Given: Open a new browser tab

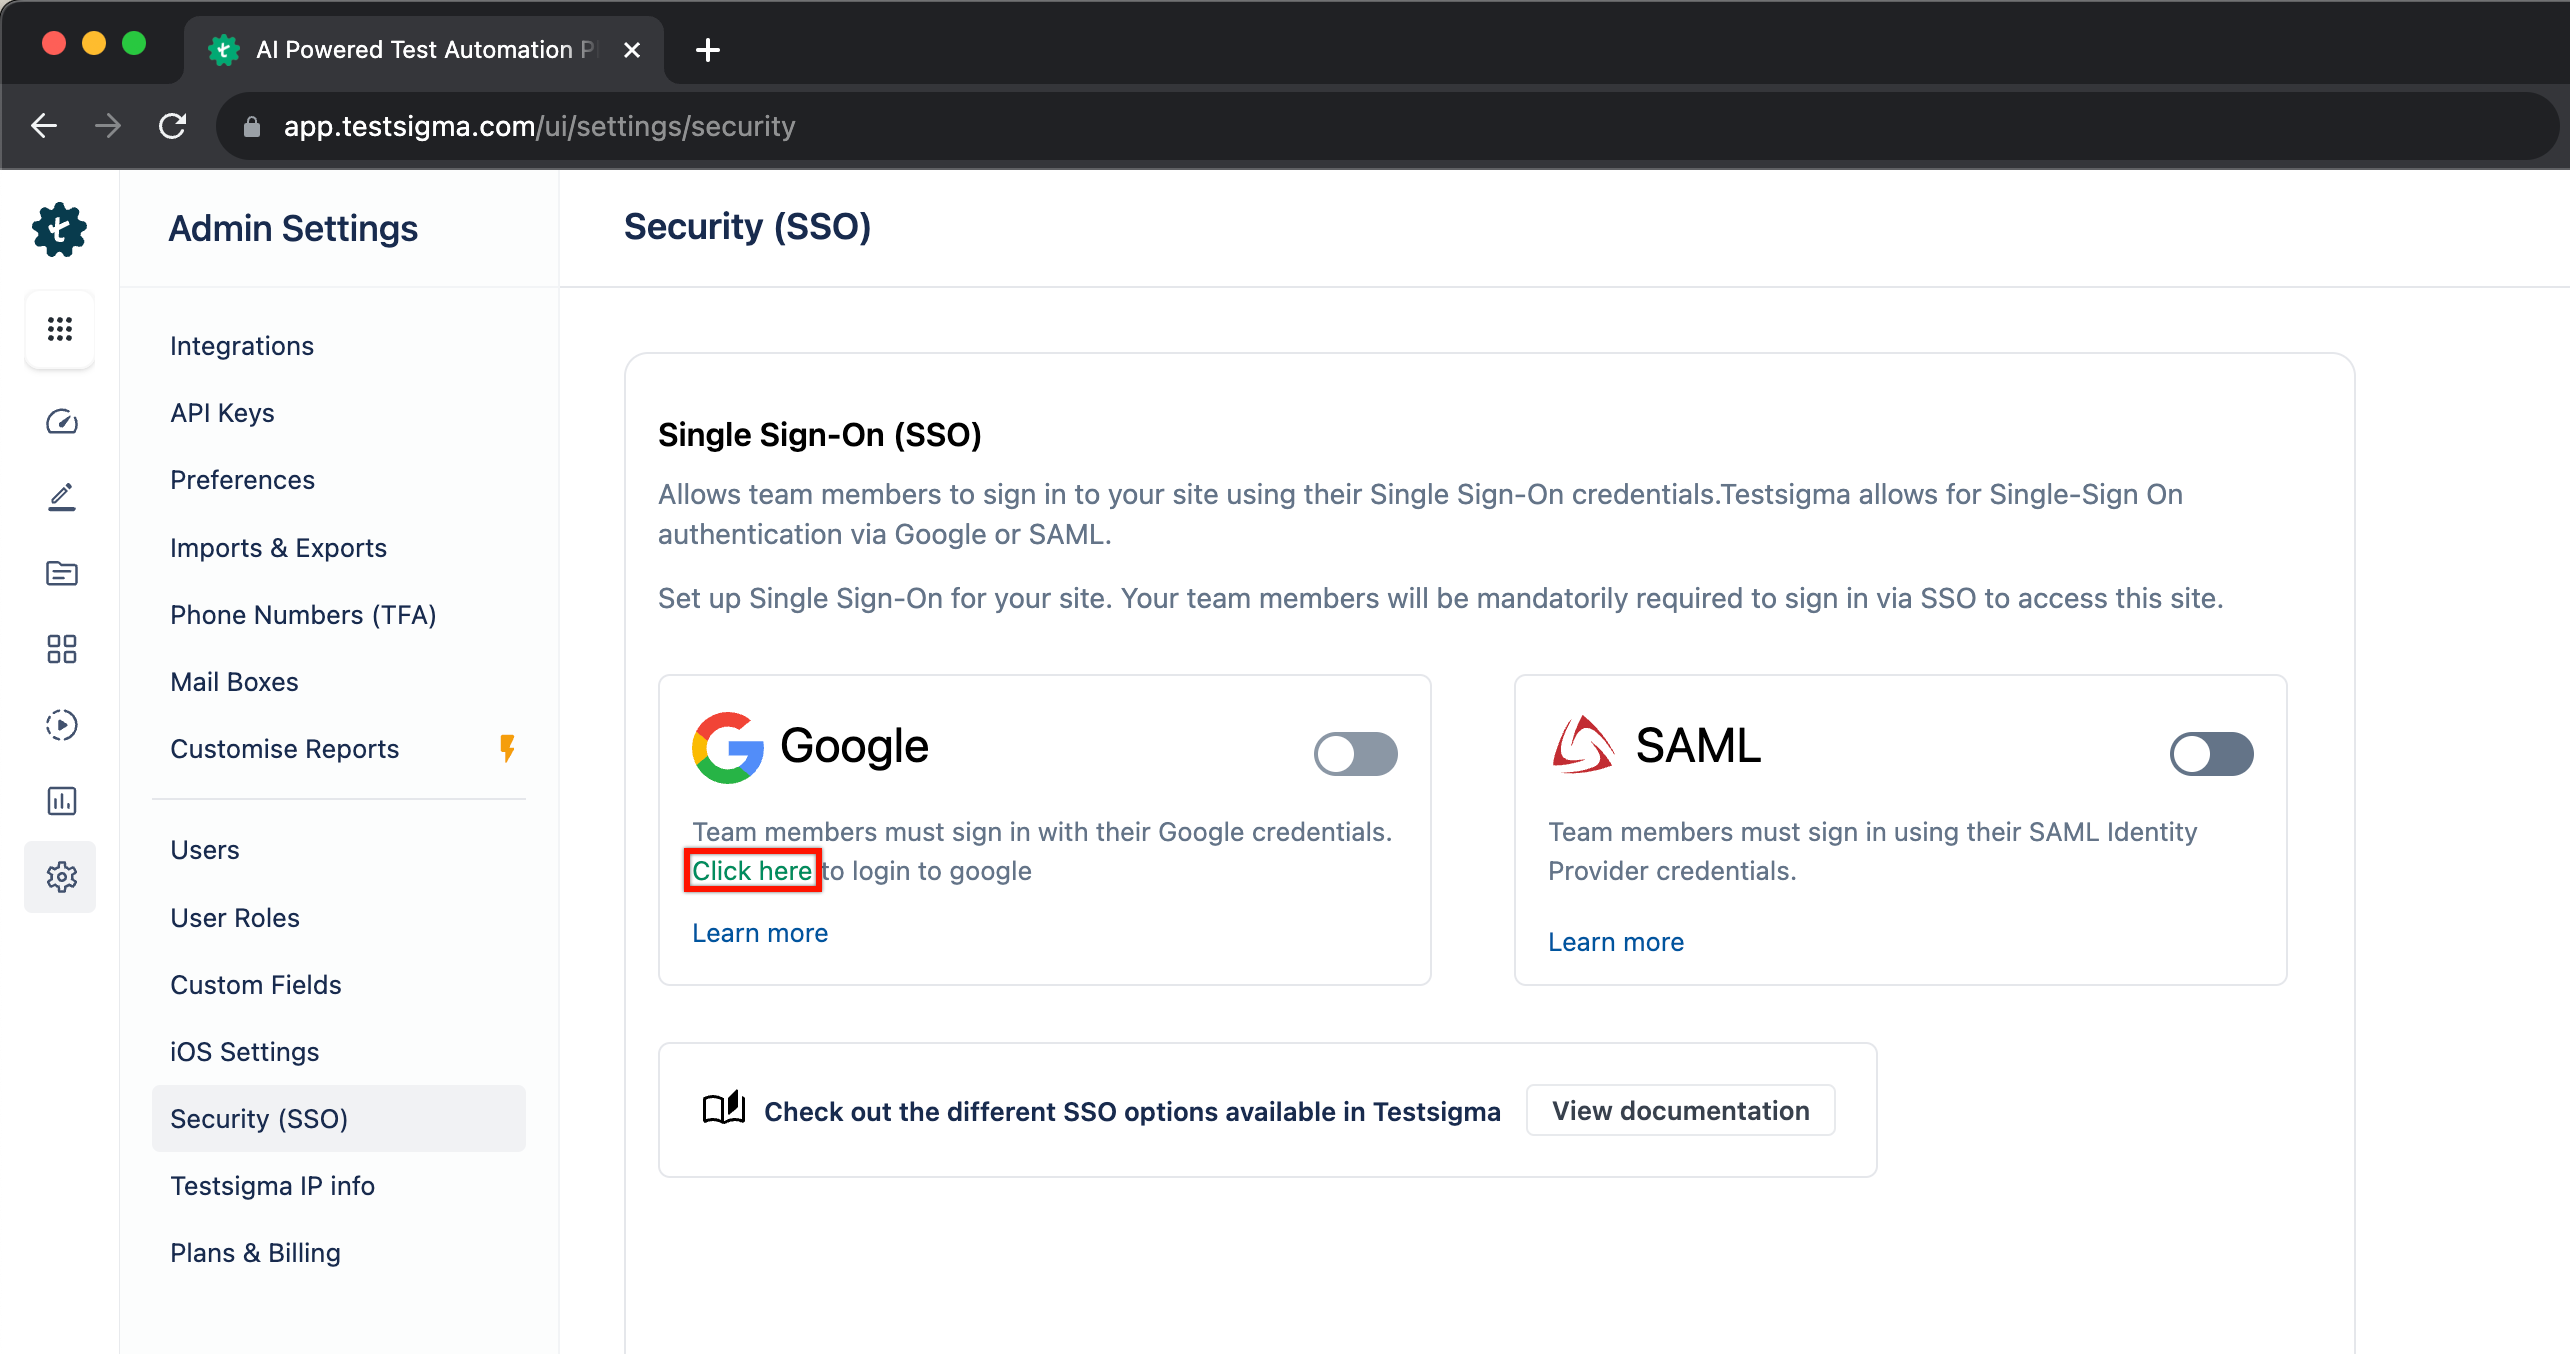Looking at the screenshot, I should [708, 50].
